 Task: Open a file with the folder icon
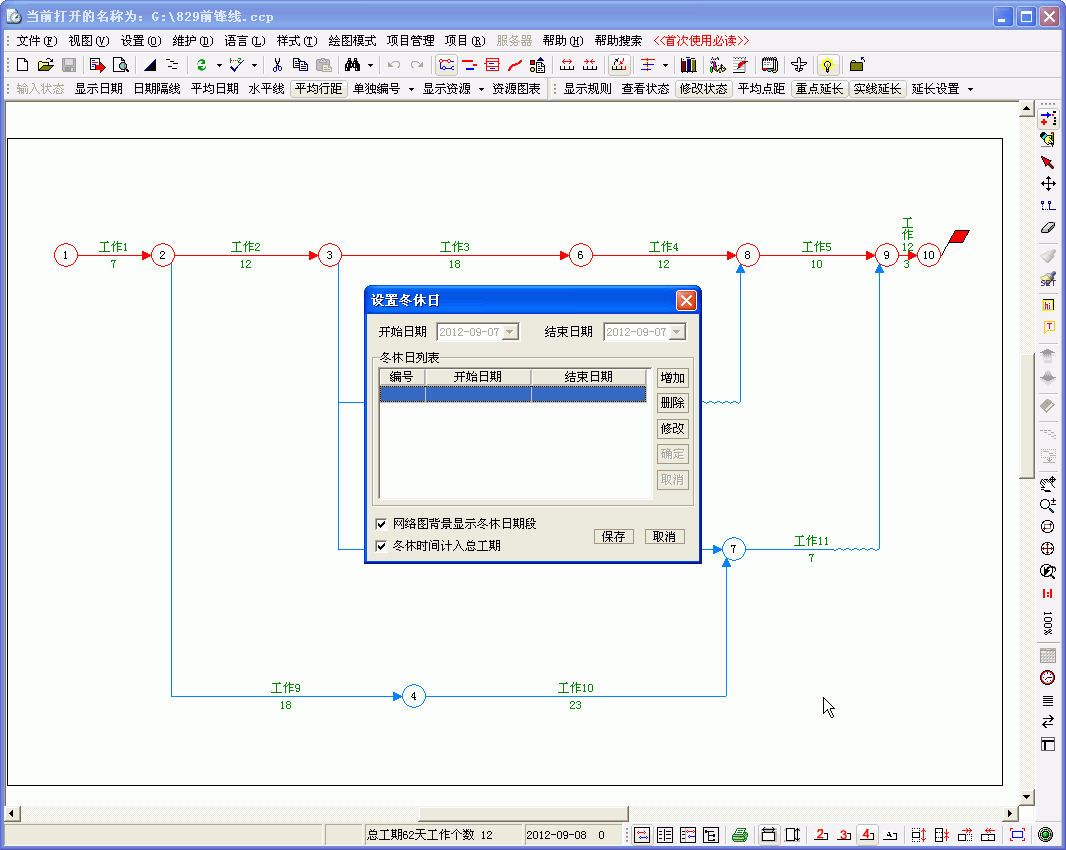point(46,65)
